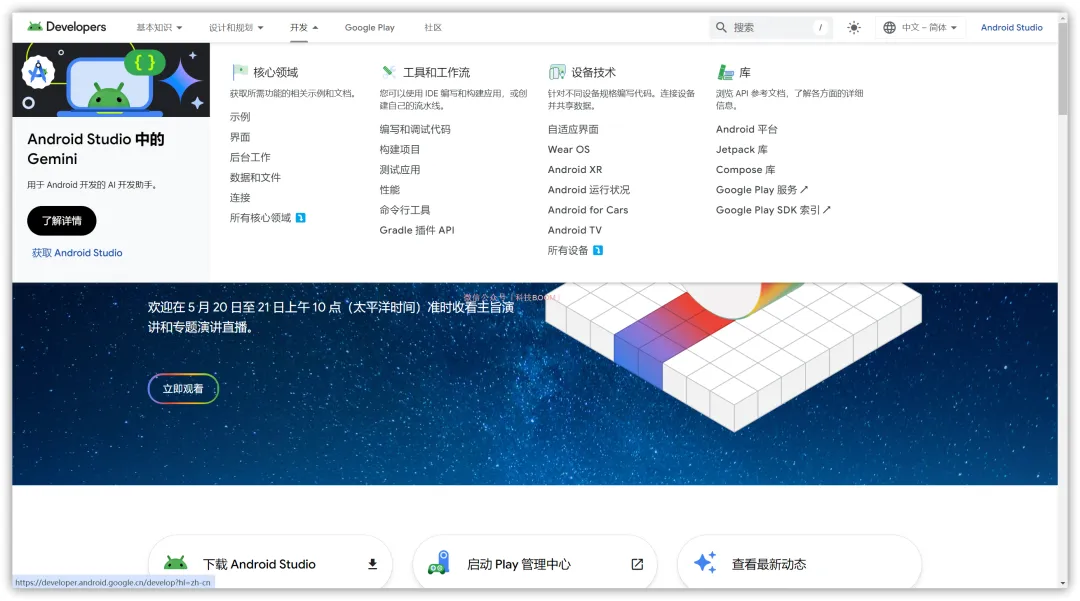The height and width of the screenshot is (601, 1080).
Task: Click the Android Developers logo
Action: 66,27
